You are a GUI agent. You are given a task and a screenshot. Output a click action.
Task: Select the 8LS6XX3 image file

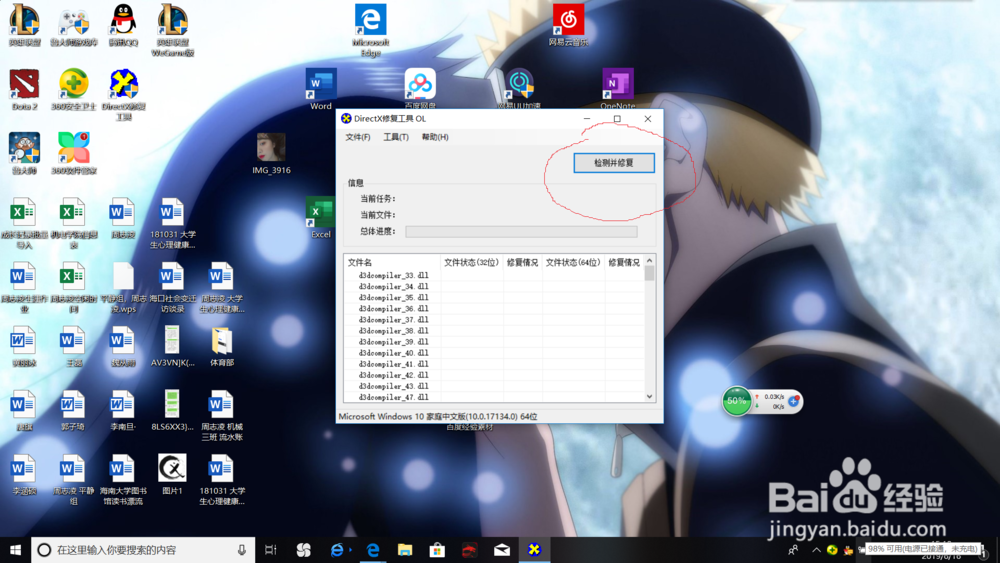pos(172,410)
